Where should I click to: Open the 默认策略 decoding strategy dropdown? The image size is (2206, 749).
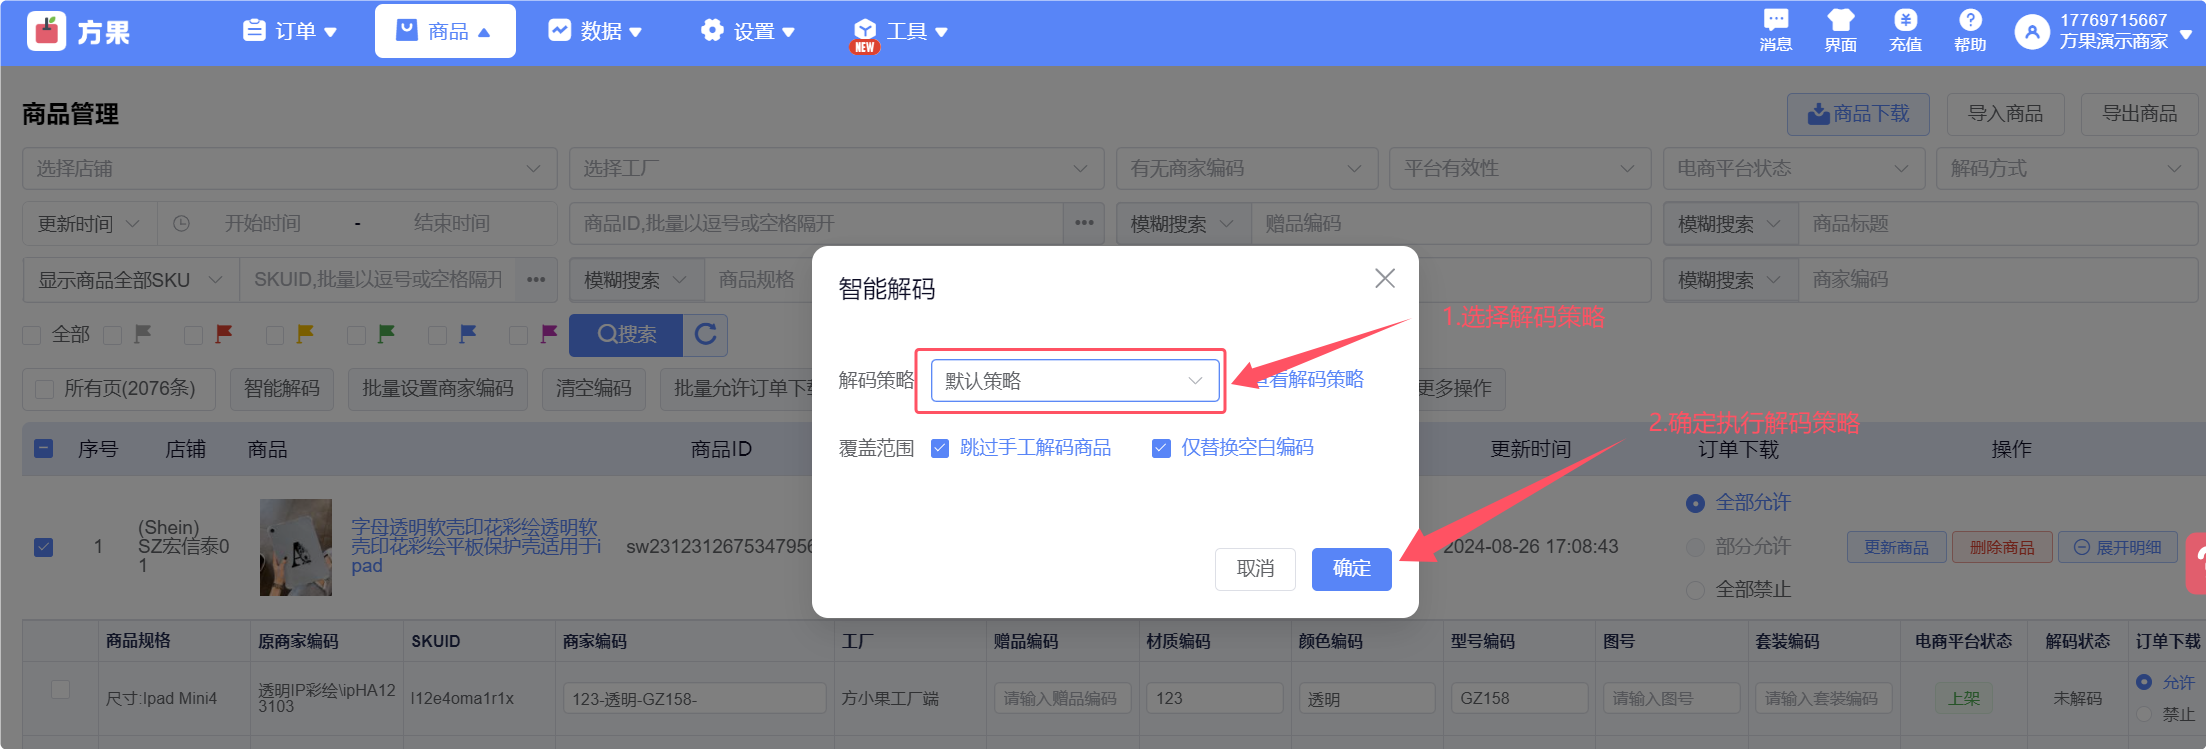pos(1075,381)
